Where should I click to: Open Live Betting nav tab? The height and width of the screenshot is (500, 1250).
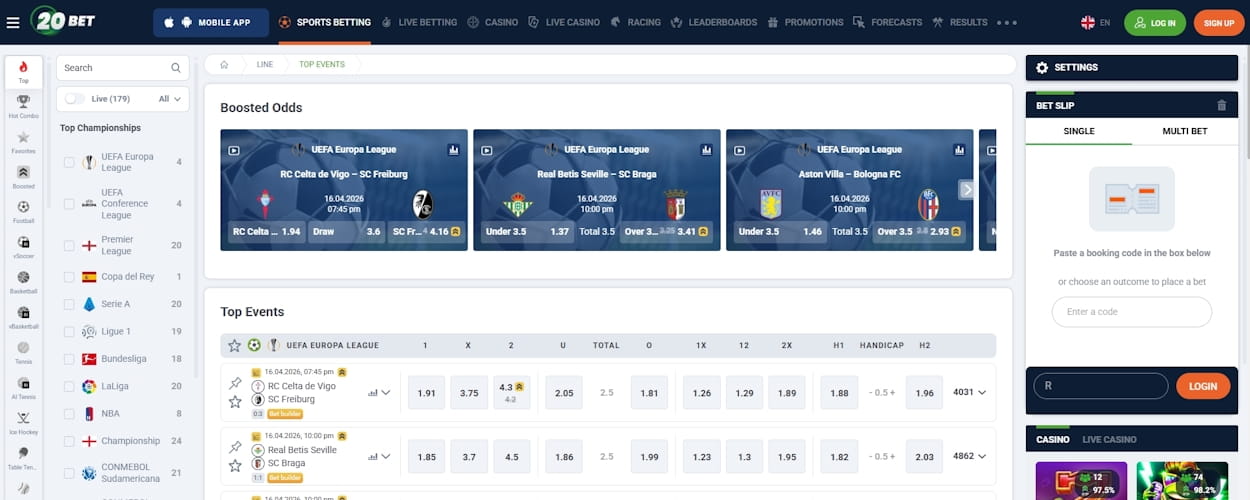(x=419, y=22)
